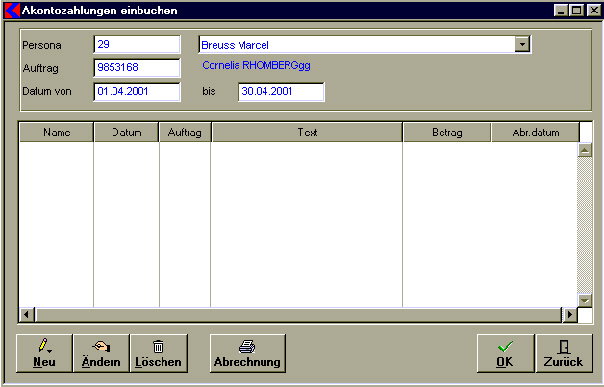Click the Abr.datum column header

coord(535,132)
